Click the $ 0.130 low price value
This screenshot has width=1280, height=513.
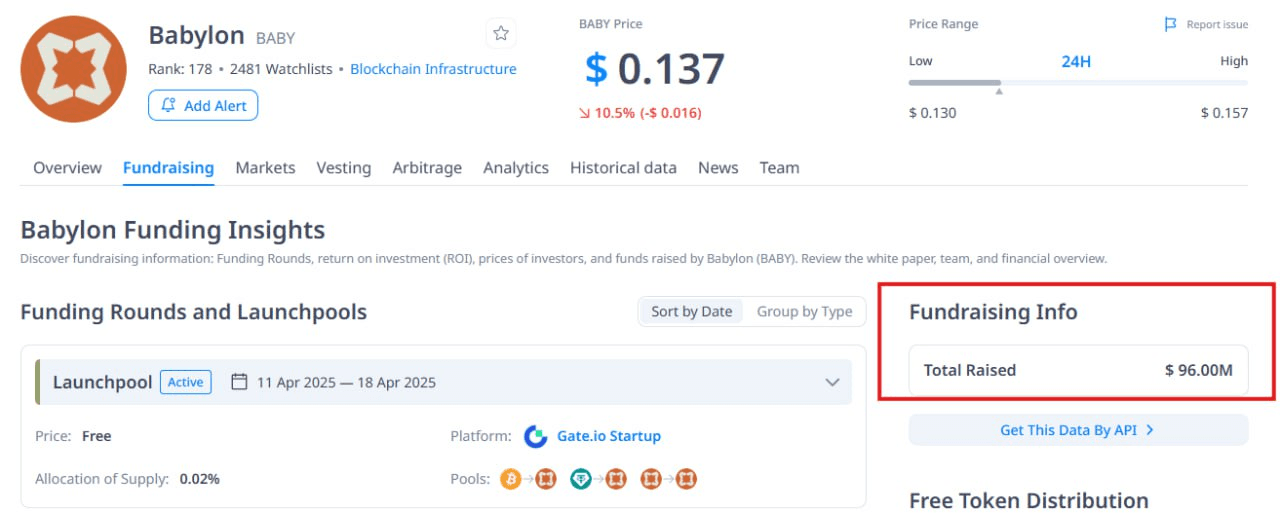tap(932, 113)
